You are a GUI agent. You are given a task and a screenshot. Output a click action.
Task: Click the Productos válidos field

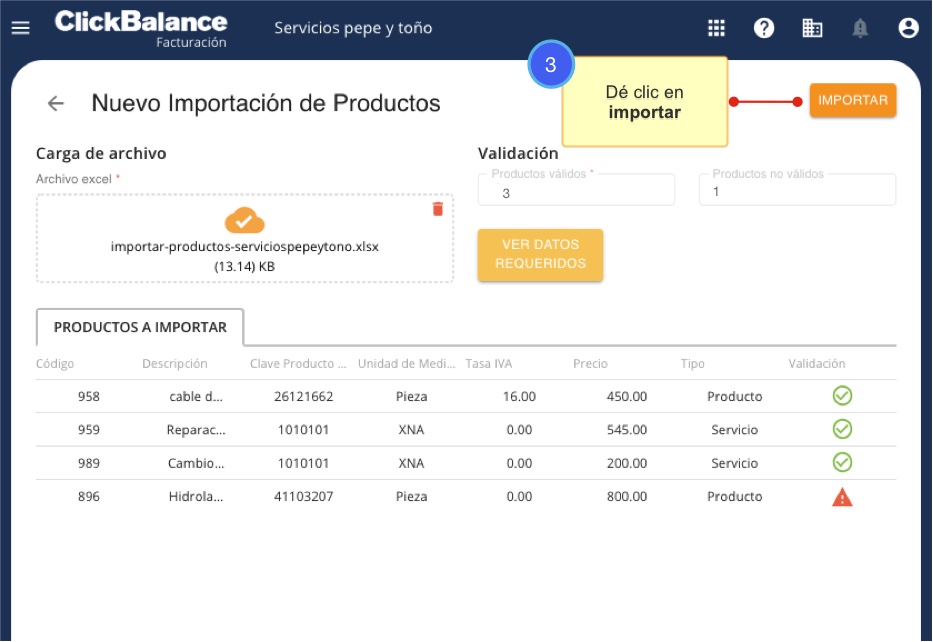[576, 192]
